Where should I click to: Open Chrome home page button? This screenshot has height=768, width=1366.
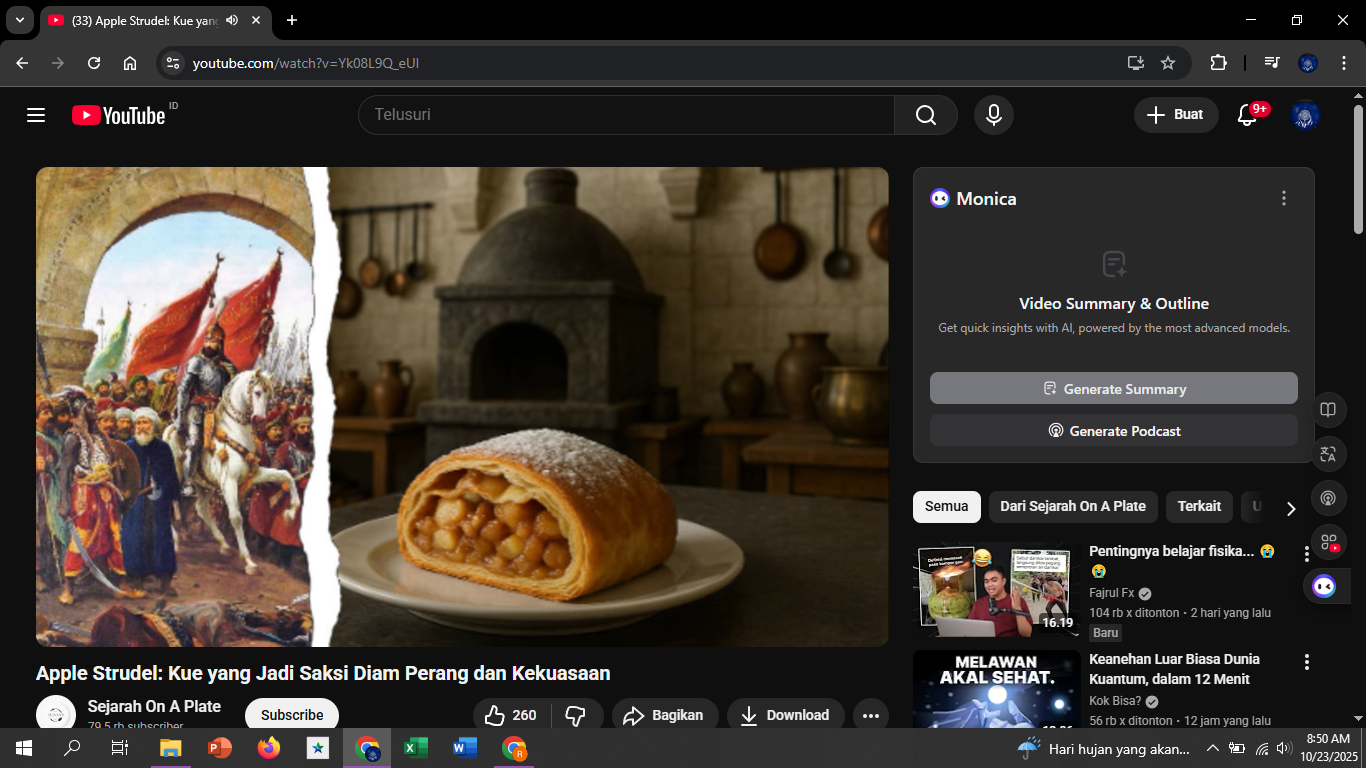[x=130, y=63]
